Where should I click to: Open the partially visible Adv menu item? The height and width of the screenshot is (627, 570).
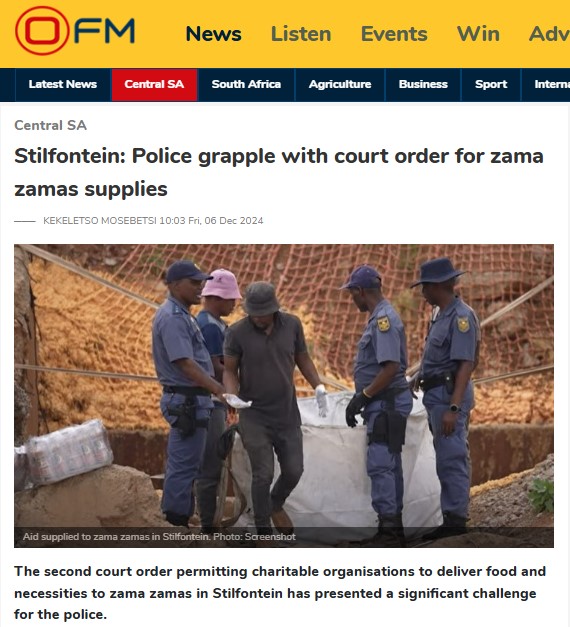point(549,34)
